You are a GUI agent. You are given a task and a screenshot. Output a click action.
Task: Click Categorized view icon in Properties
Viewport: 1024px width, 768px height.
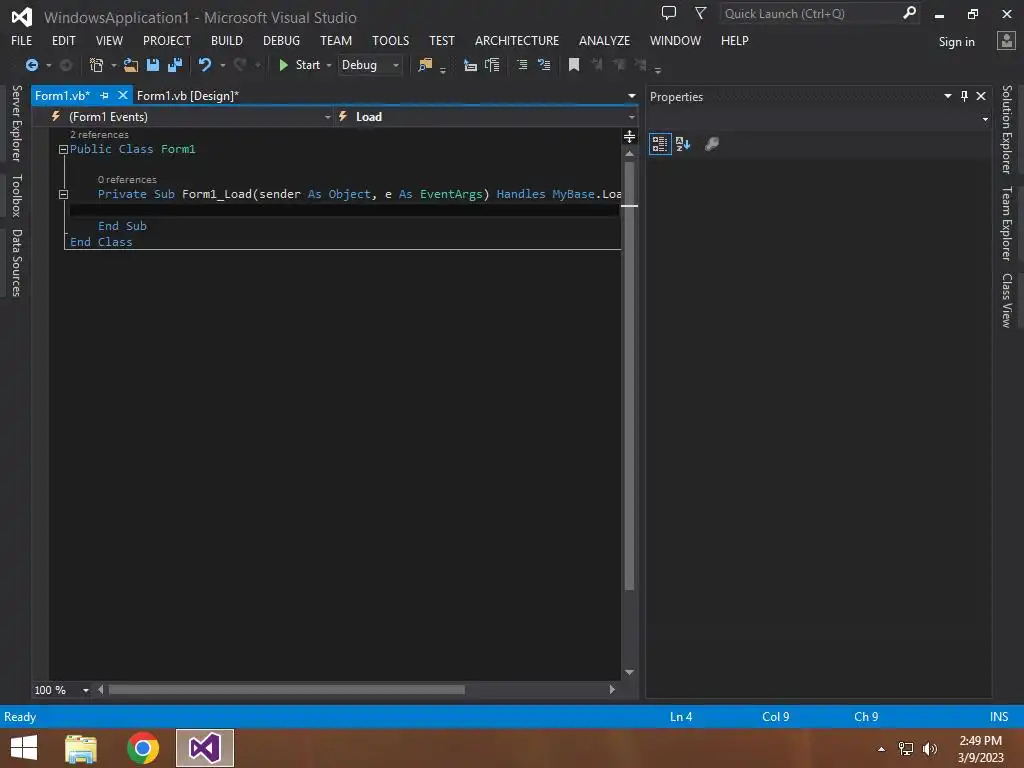[660, 144]
